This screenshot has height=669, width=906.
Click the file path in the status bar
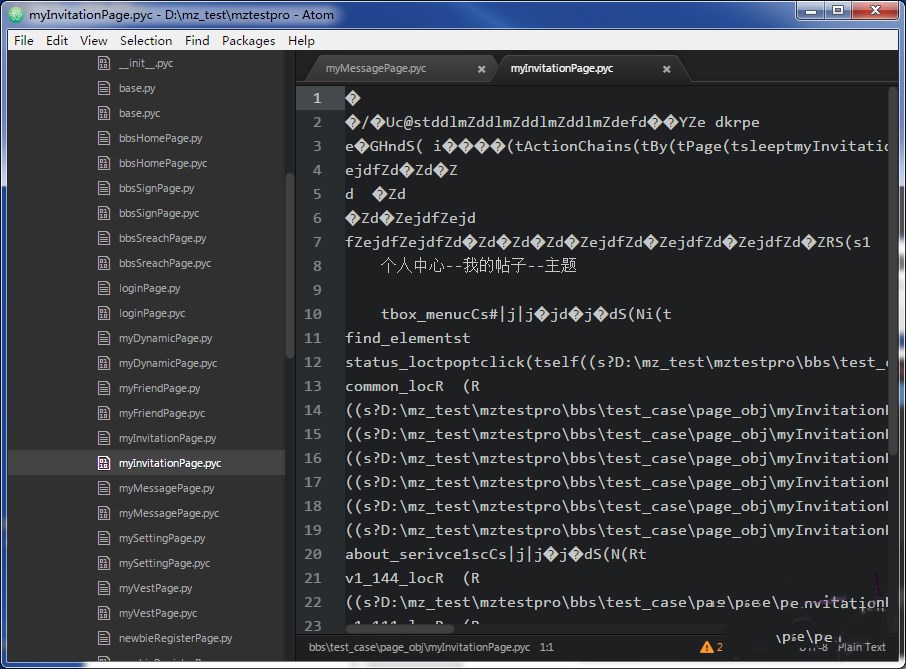click(419, 647)
